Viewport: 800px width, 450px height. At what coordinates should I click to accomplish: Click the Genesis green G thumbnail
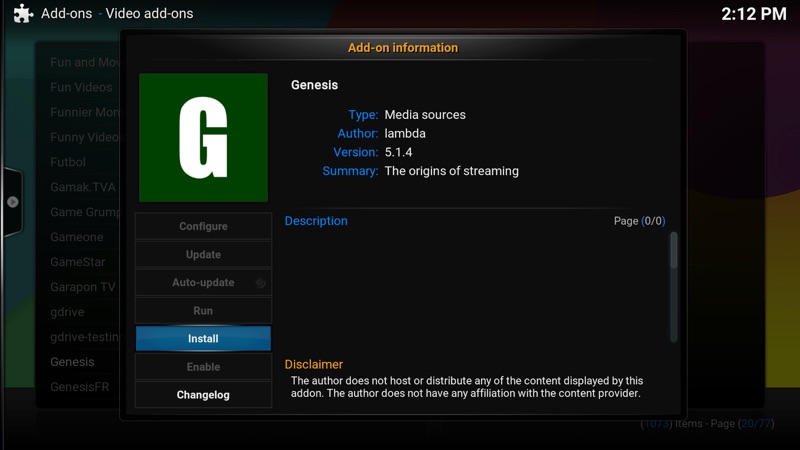coord(203,137)
